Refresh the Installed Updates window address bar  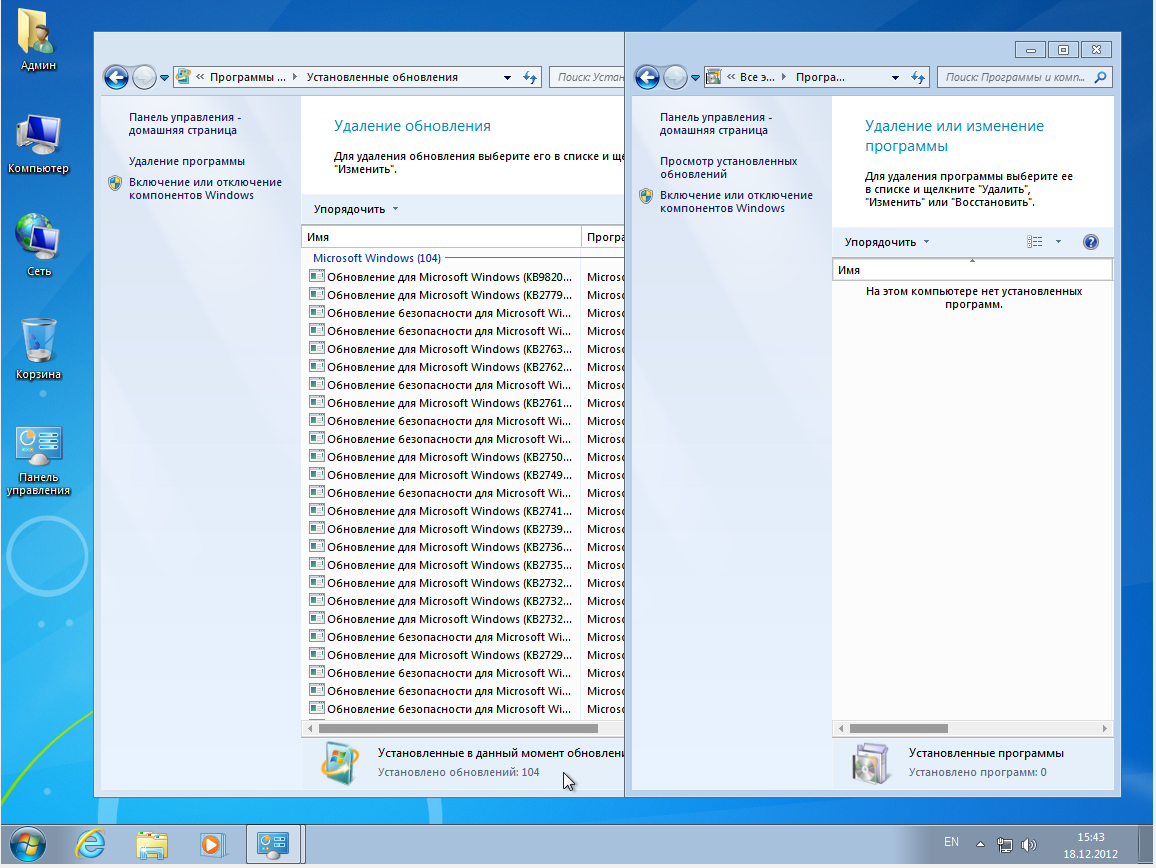pos(530,77)
